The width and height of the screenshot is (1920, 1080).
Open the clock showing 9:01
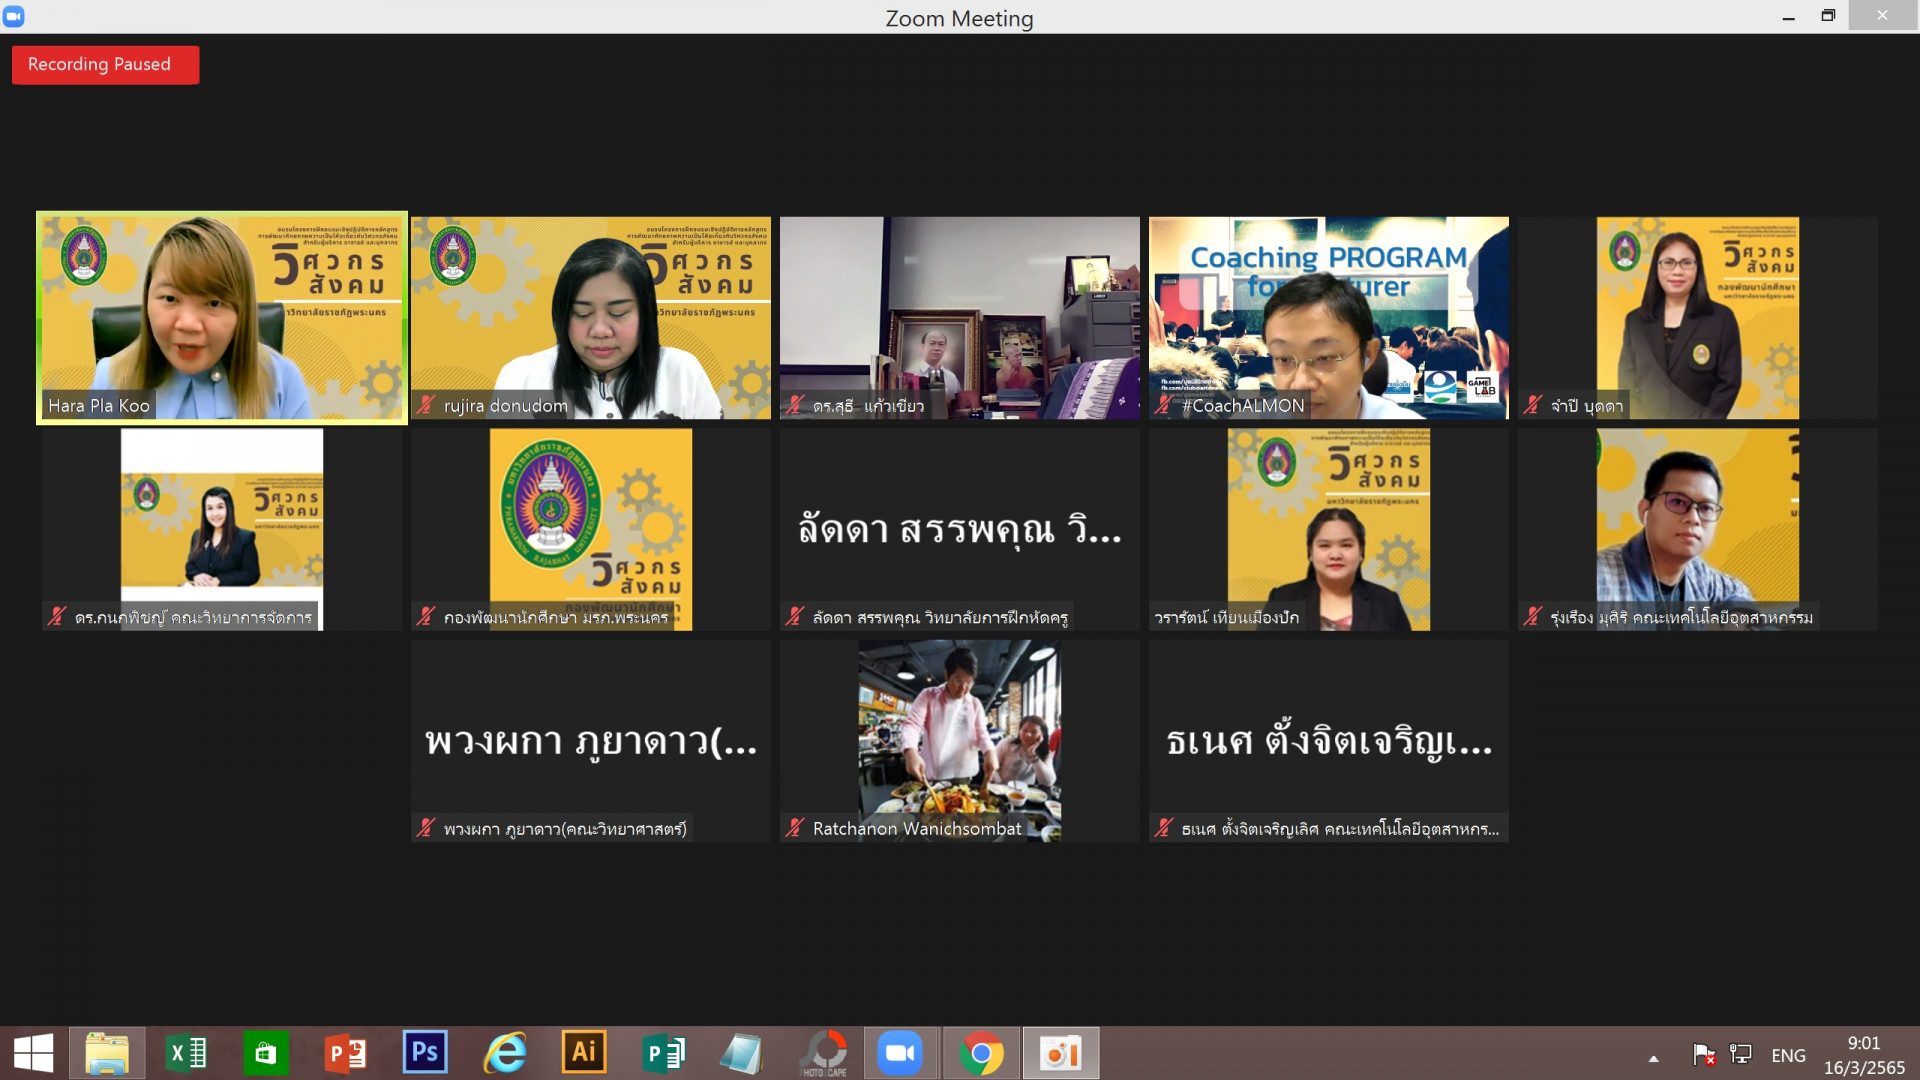tap(1863, 1055)
